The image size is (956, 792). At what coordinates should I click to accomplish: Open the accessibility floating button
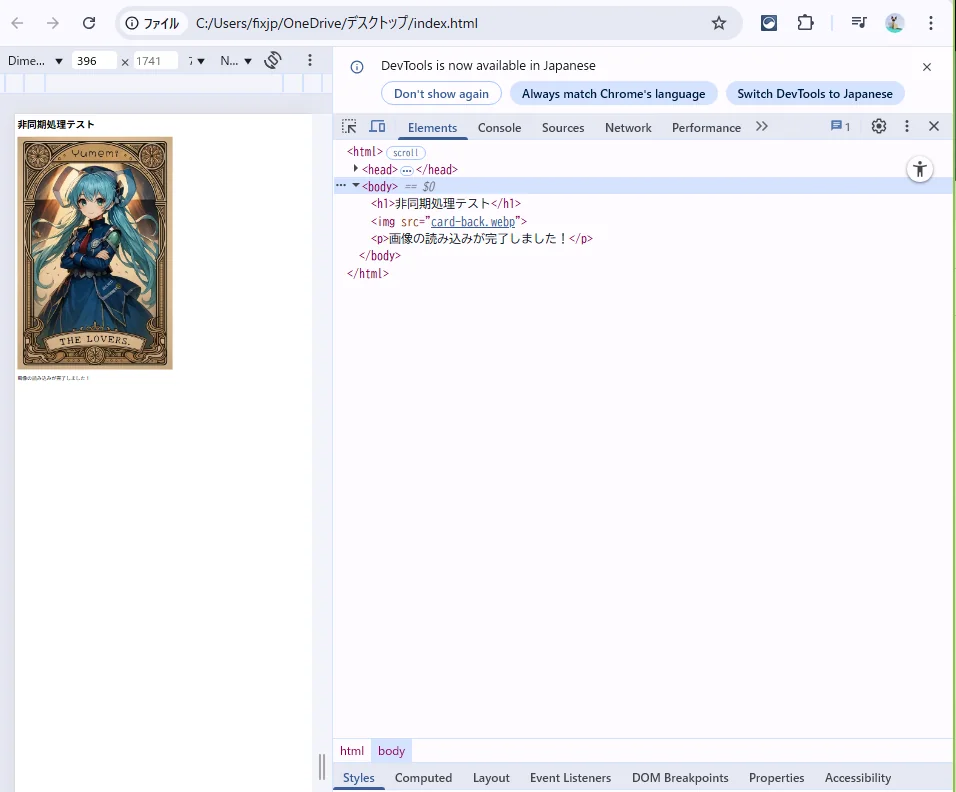coord(919,169)
